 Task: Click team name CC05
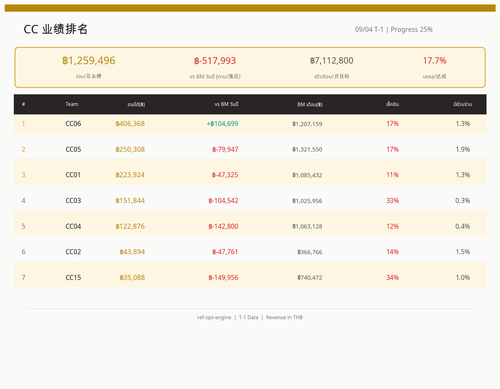(73, 149)
